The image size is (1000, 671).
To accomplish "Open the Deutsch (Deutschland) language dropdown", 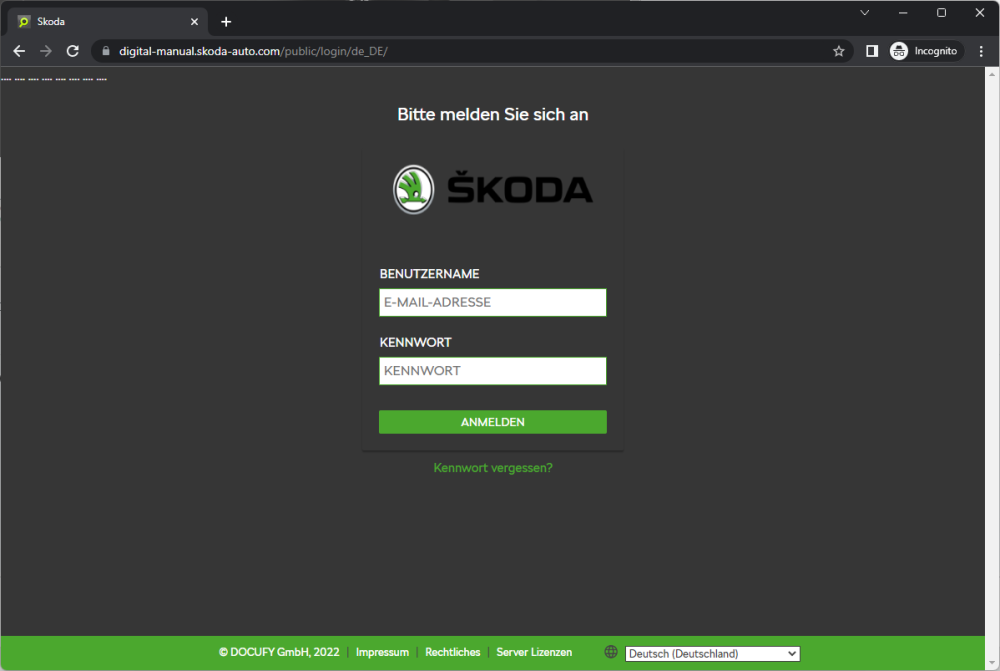I will coord(712,654).
